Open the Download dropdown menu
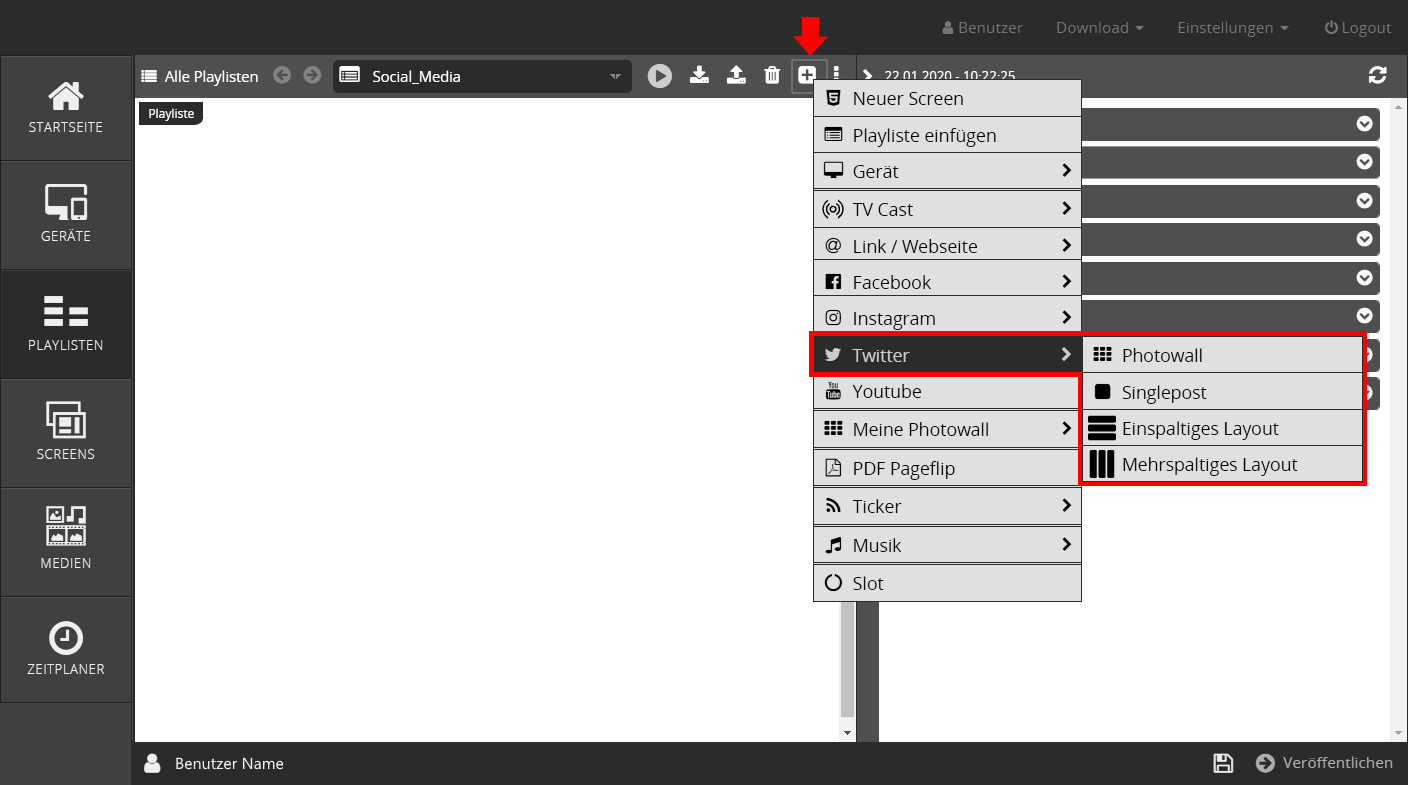The width and height of the screenshot is (1408, 785). [x=1100, y=28]
